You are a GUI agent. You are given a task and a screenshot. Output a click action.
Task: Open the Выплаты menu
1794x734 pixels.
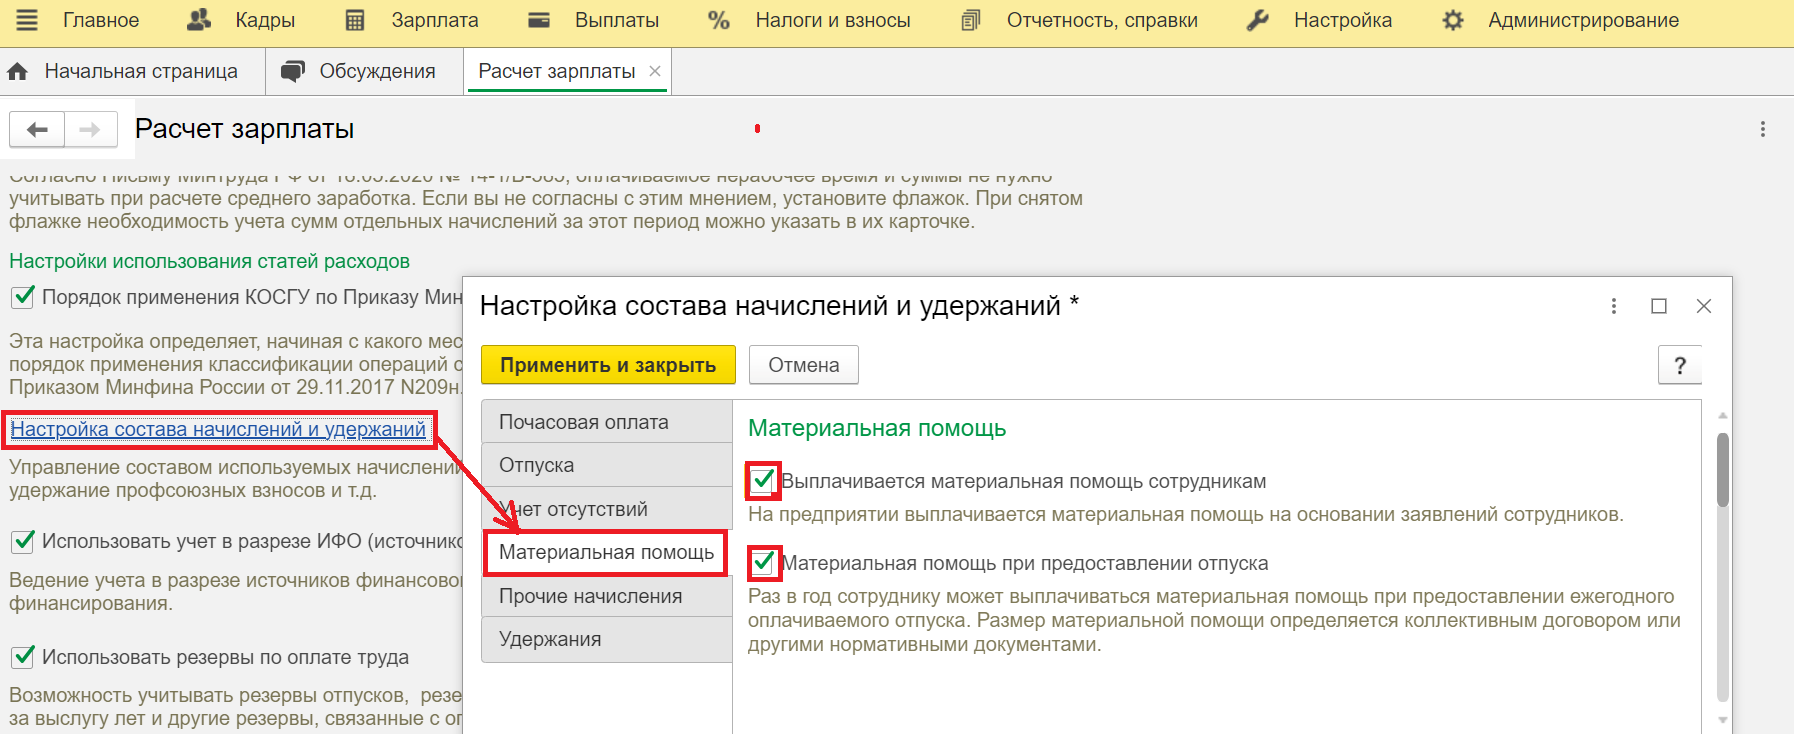(x=617, y=20)
